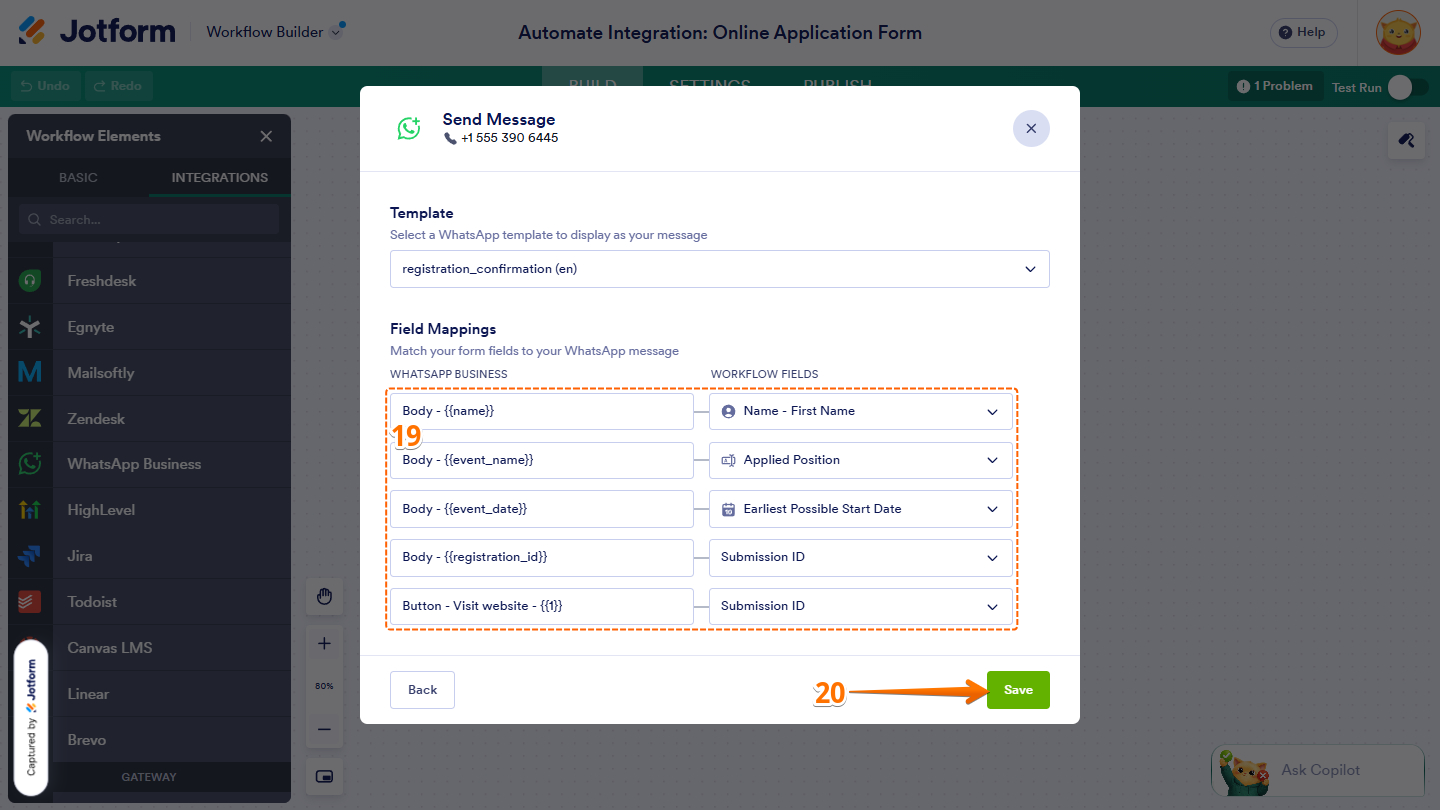Click the WhatsApp Business sidebar icon
The height and width of the screenshot is (810, 1440).
click(x=30, y=464)
